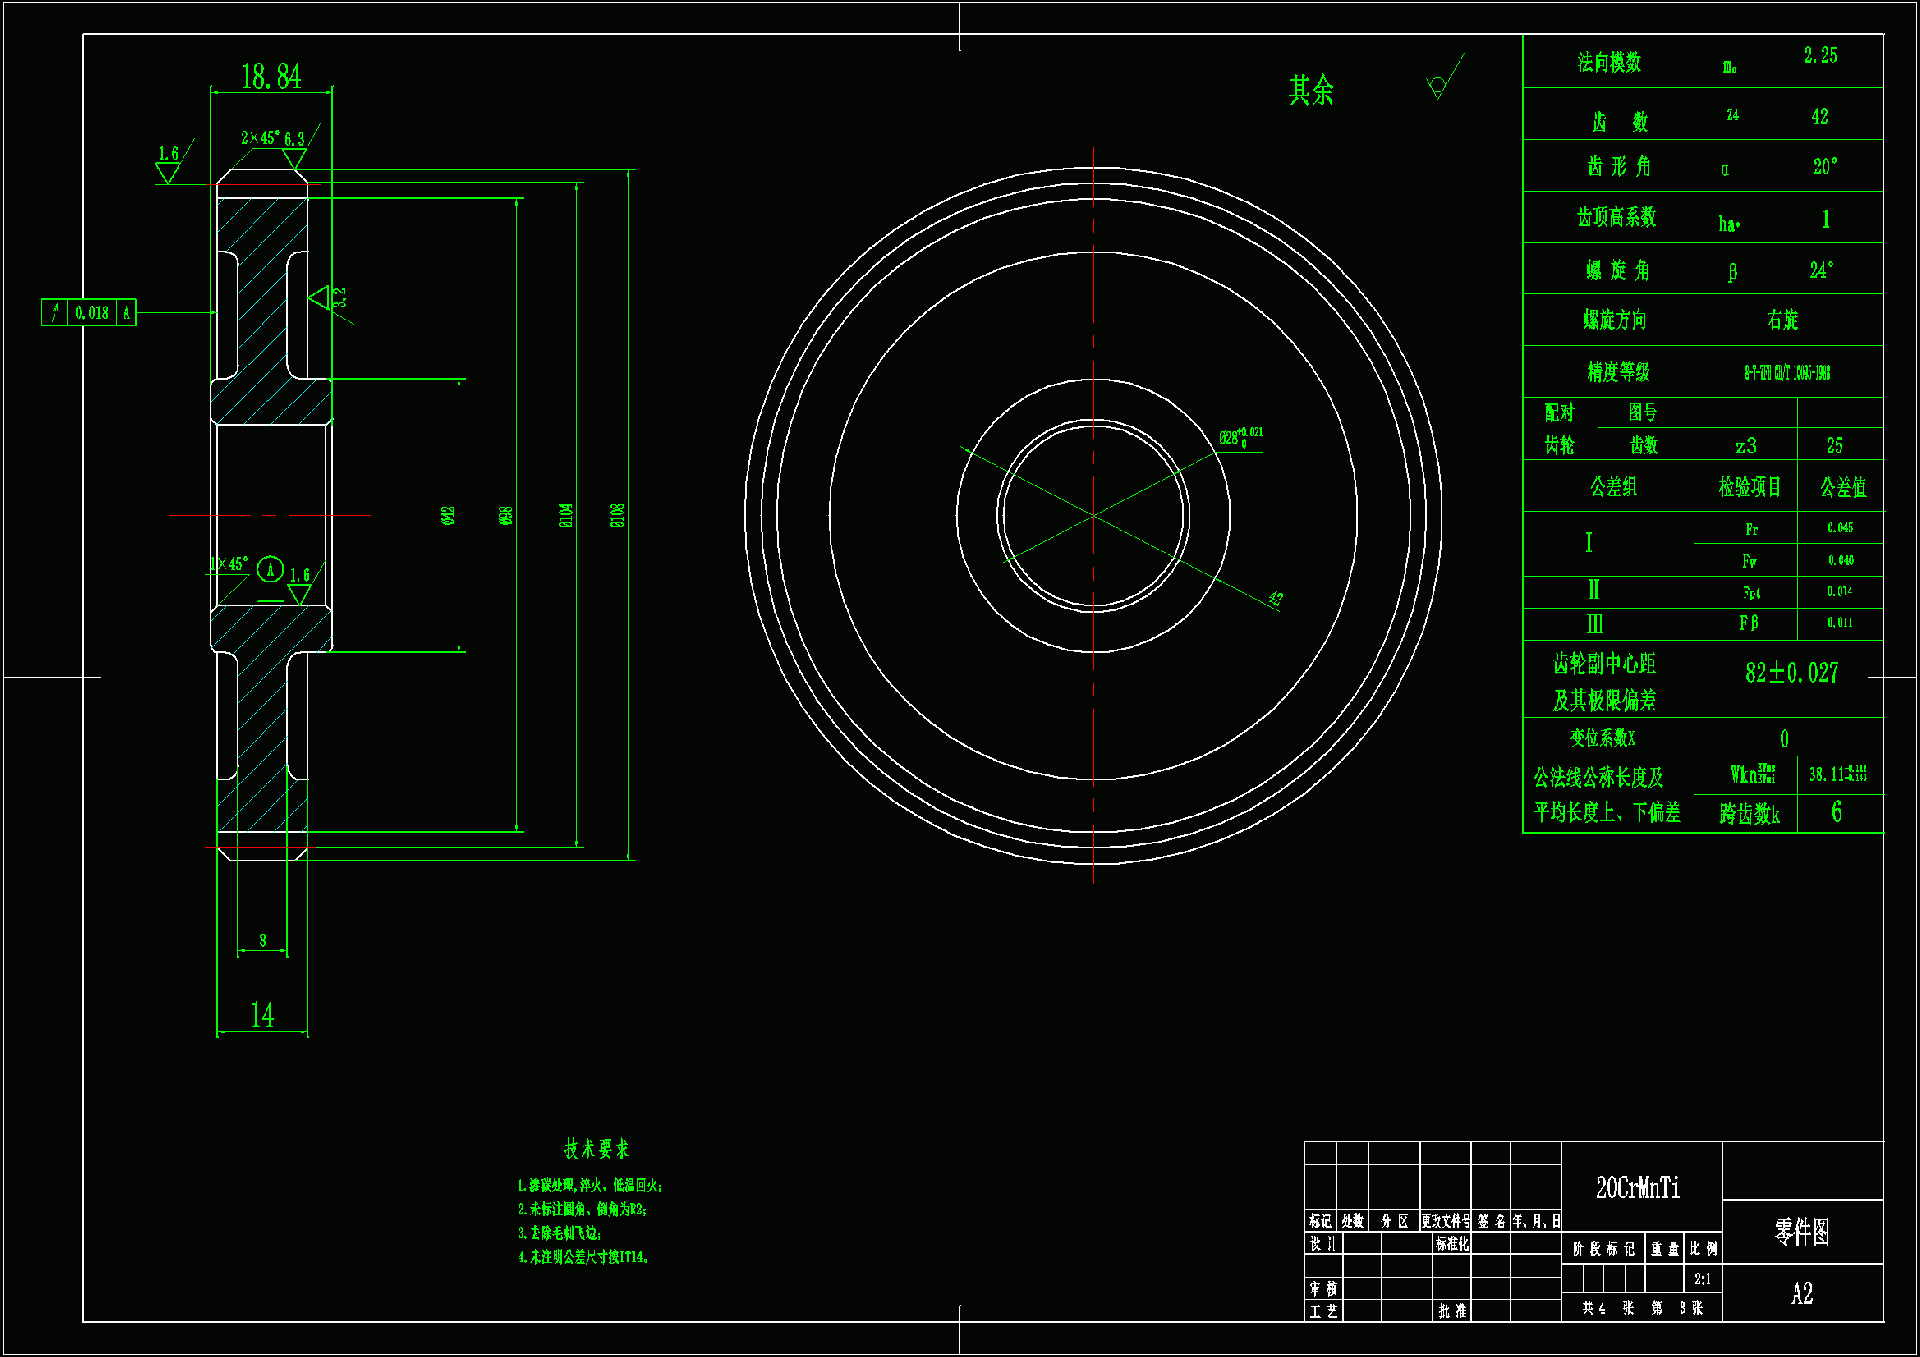Viewport: 1920px width, 1357px height.
Task: Select the 2×45° chamfer annotation
Action: pos(260,138)
